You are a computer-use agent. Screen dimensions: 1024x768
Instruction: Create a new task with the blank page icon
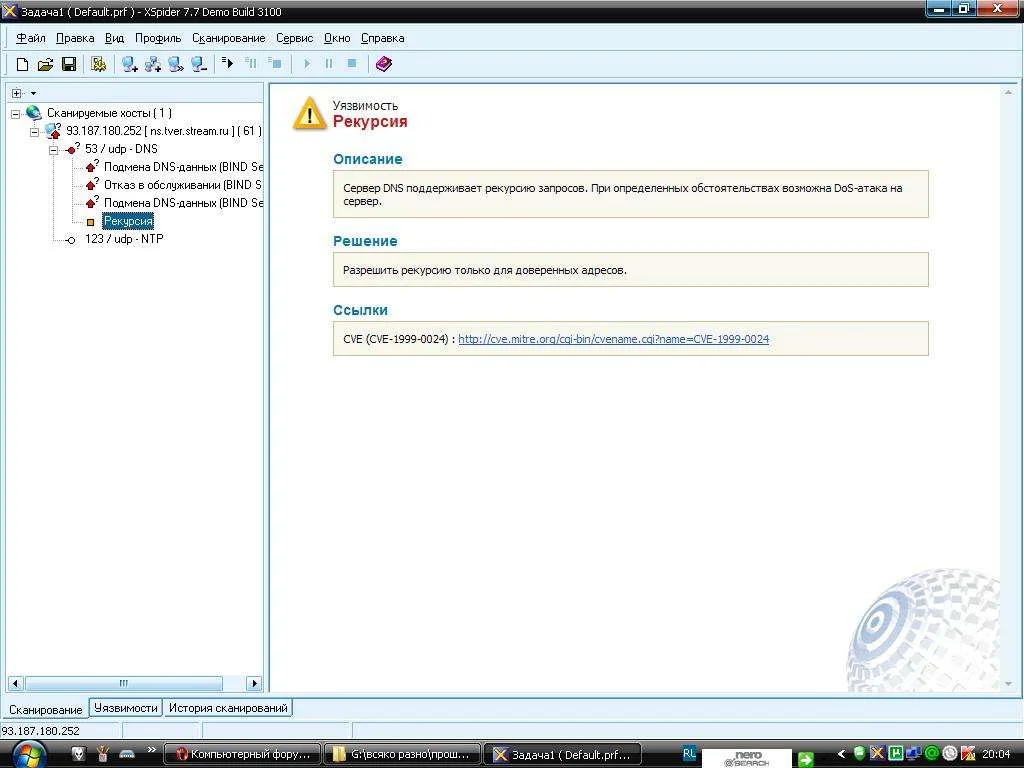click(22, 64)
